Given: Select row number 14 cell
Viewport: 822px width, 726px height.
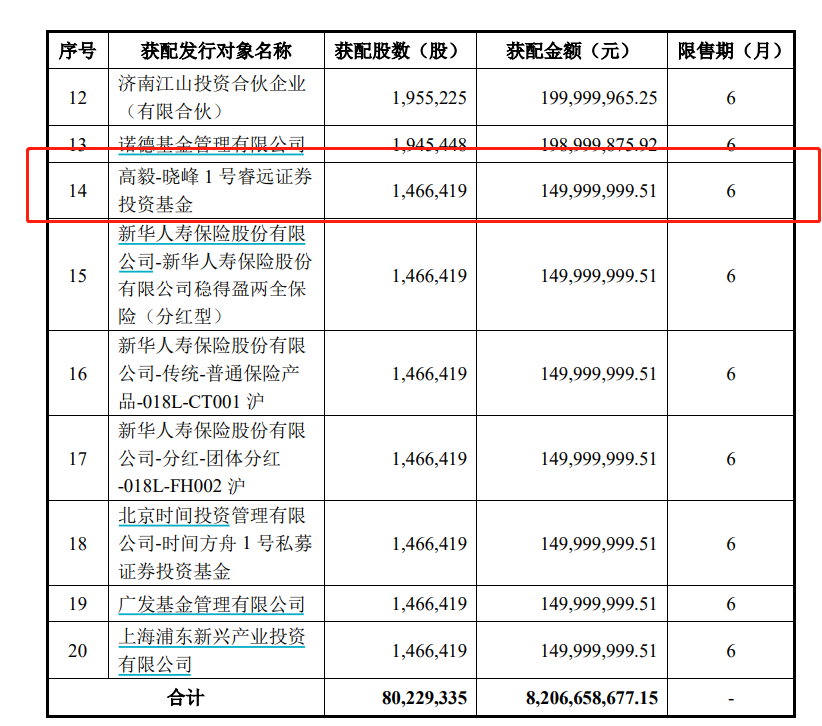Looking at the screenshot, I should pos(78,191).
